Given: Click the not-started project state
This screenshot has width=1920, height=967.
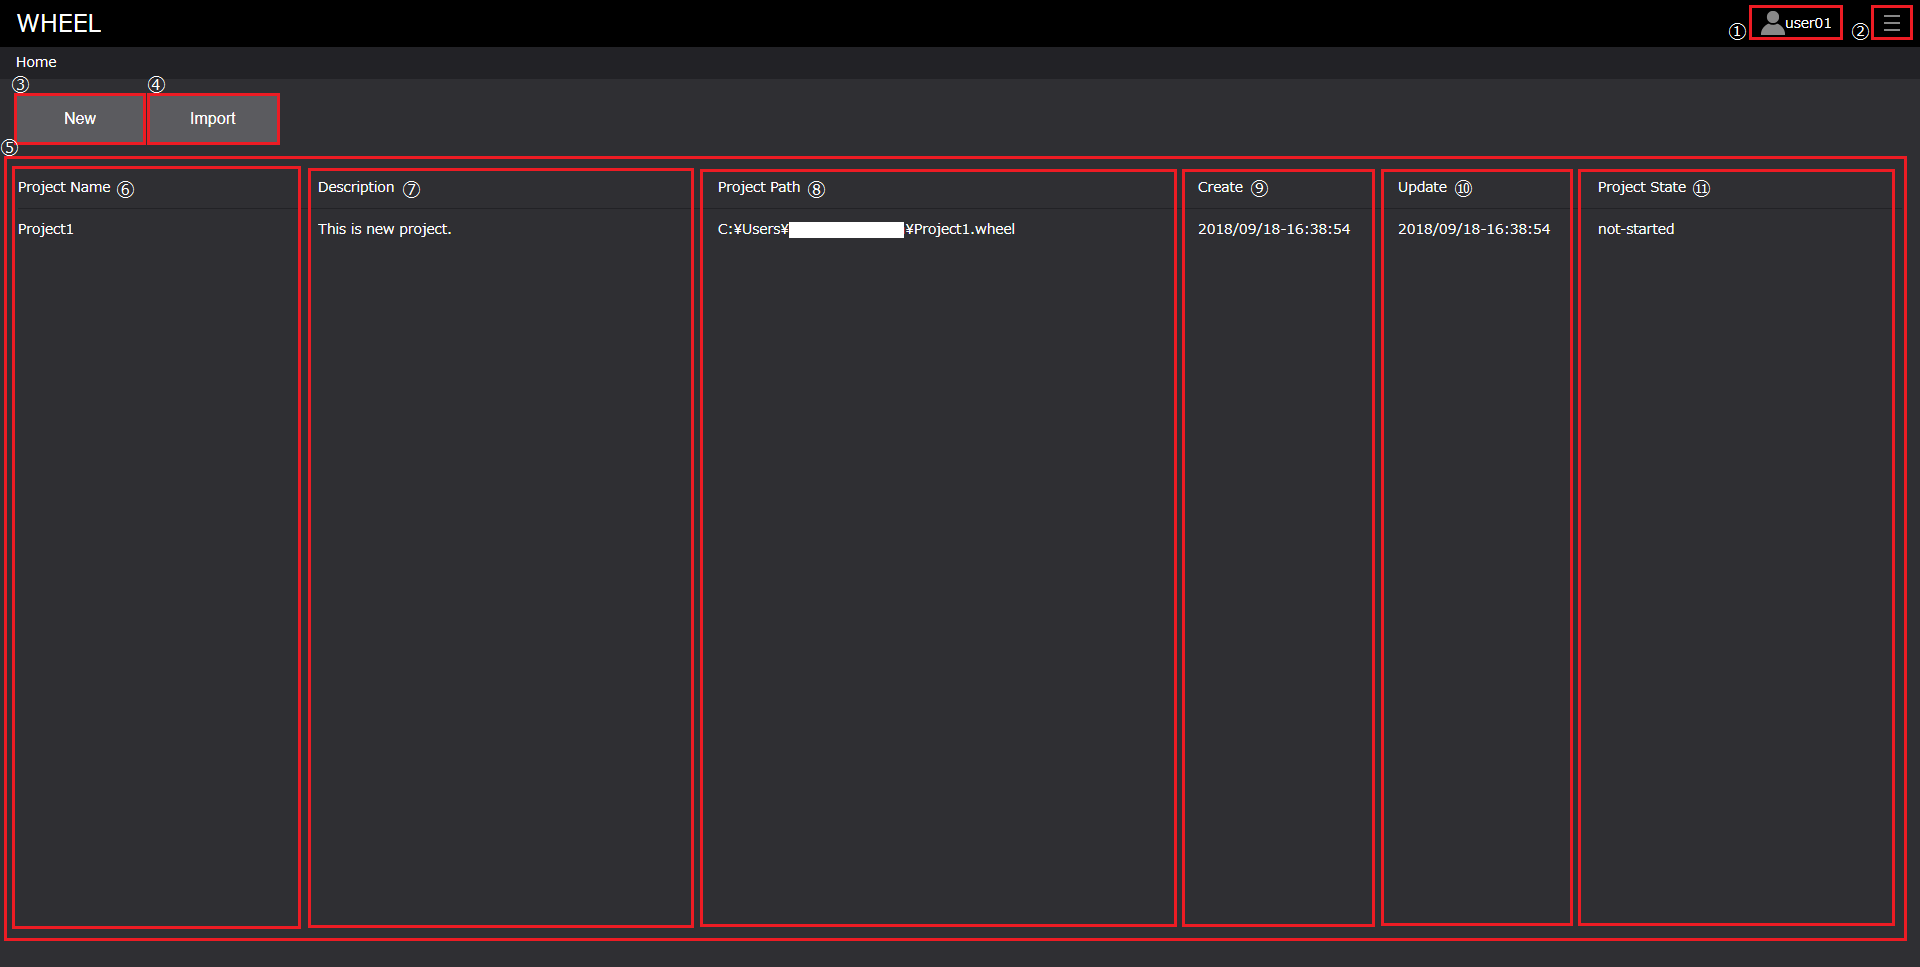Looking at the screenshot, I should 1636,229.
